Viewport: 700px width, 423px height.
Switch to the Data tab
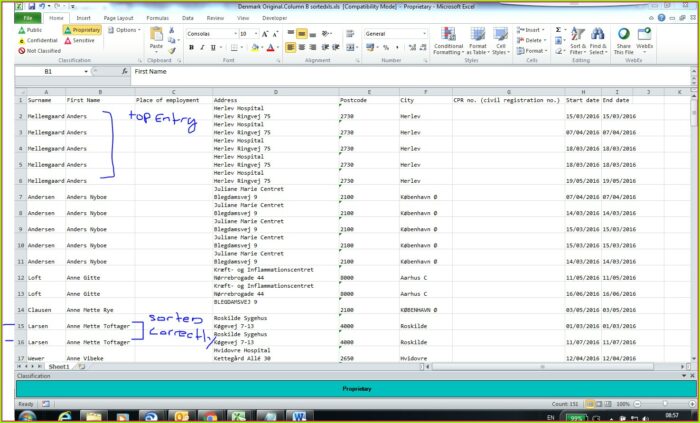[188, 18]
